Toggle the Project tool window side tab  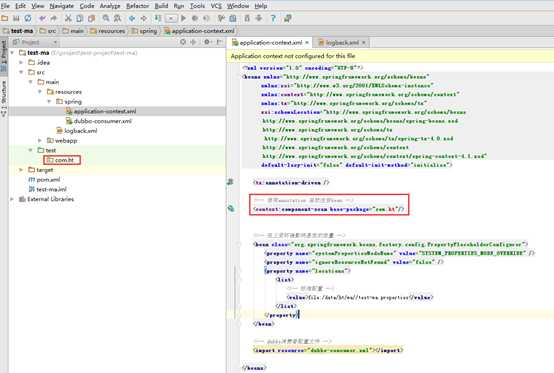point(4,57)
